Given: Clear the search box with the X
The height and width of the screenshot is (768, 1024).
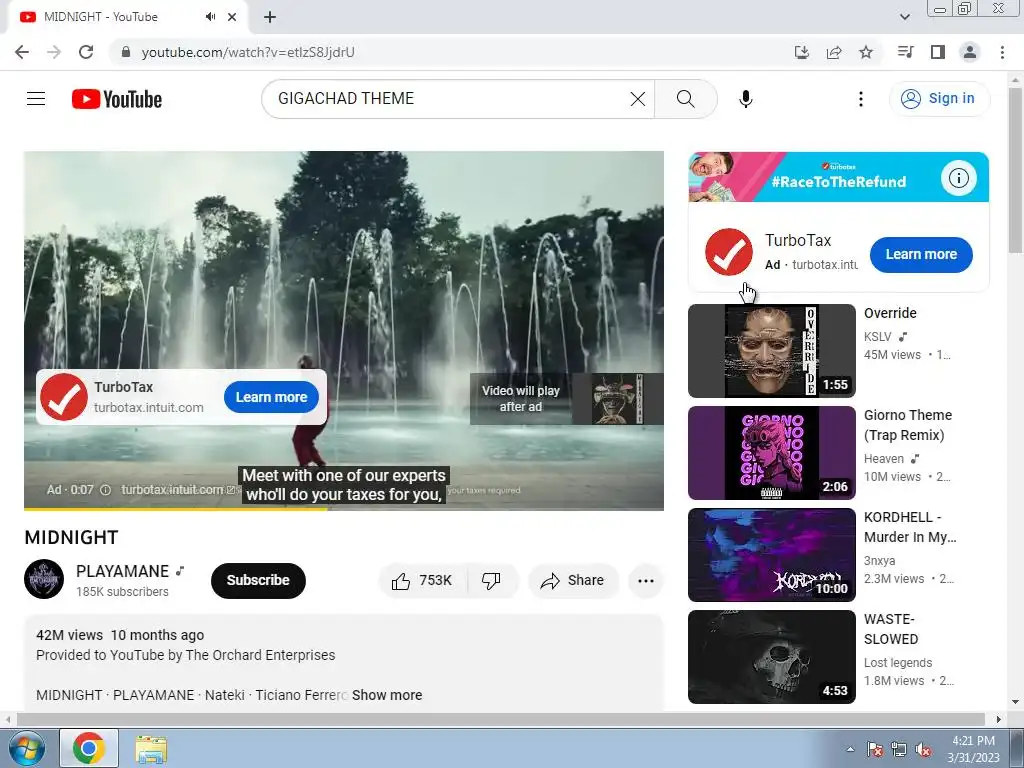Looking at the screenshot, I should [x=637, y=99].
